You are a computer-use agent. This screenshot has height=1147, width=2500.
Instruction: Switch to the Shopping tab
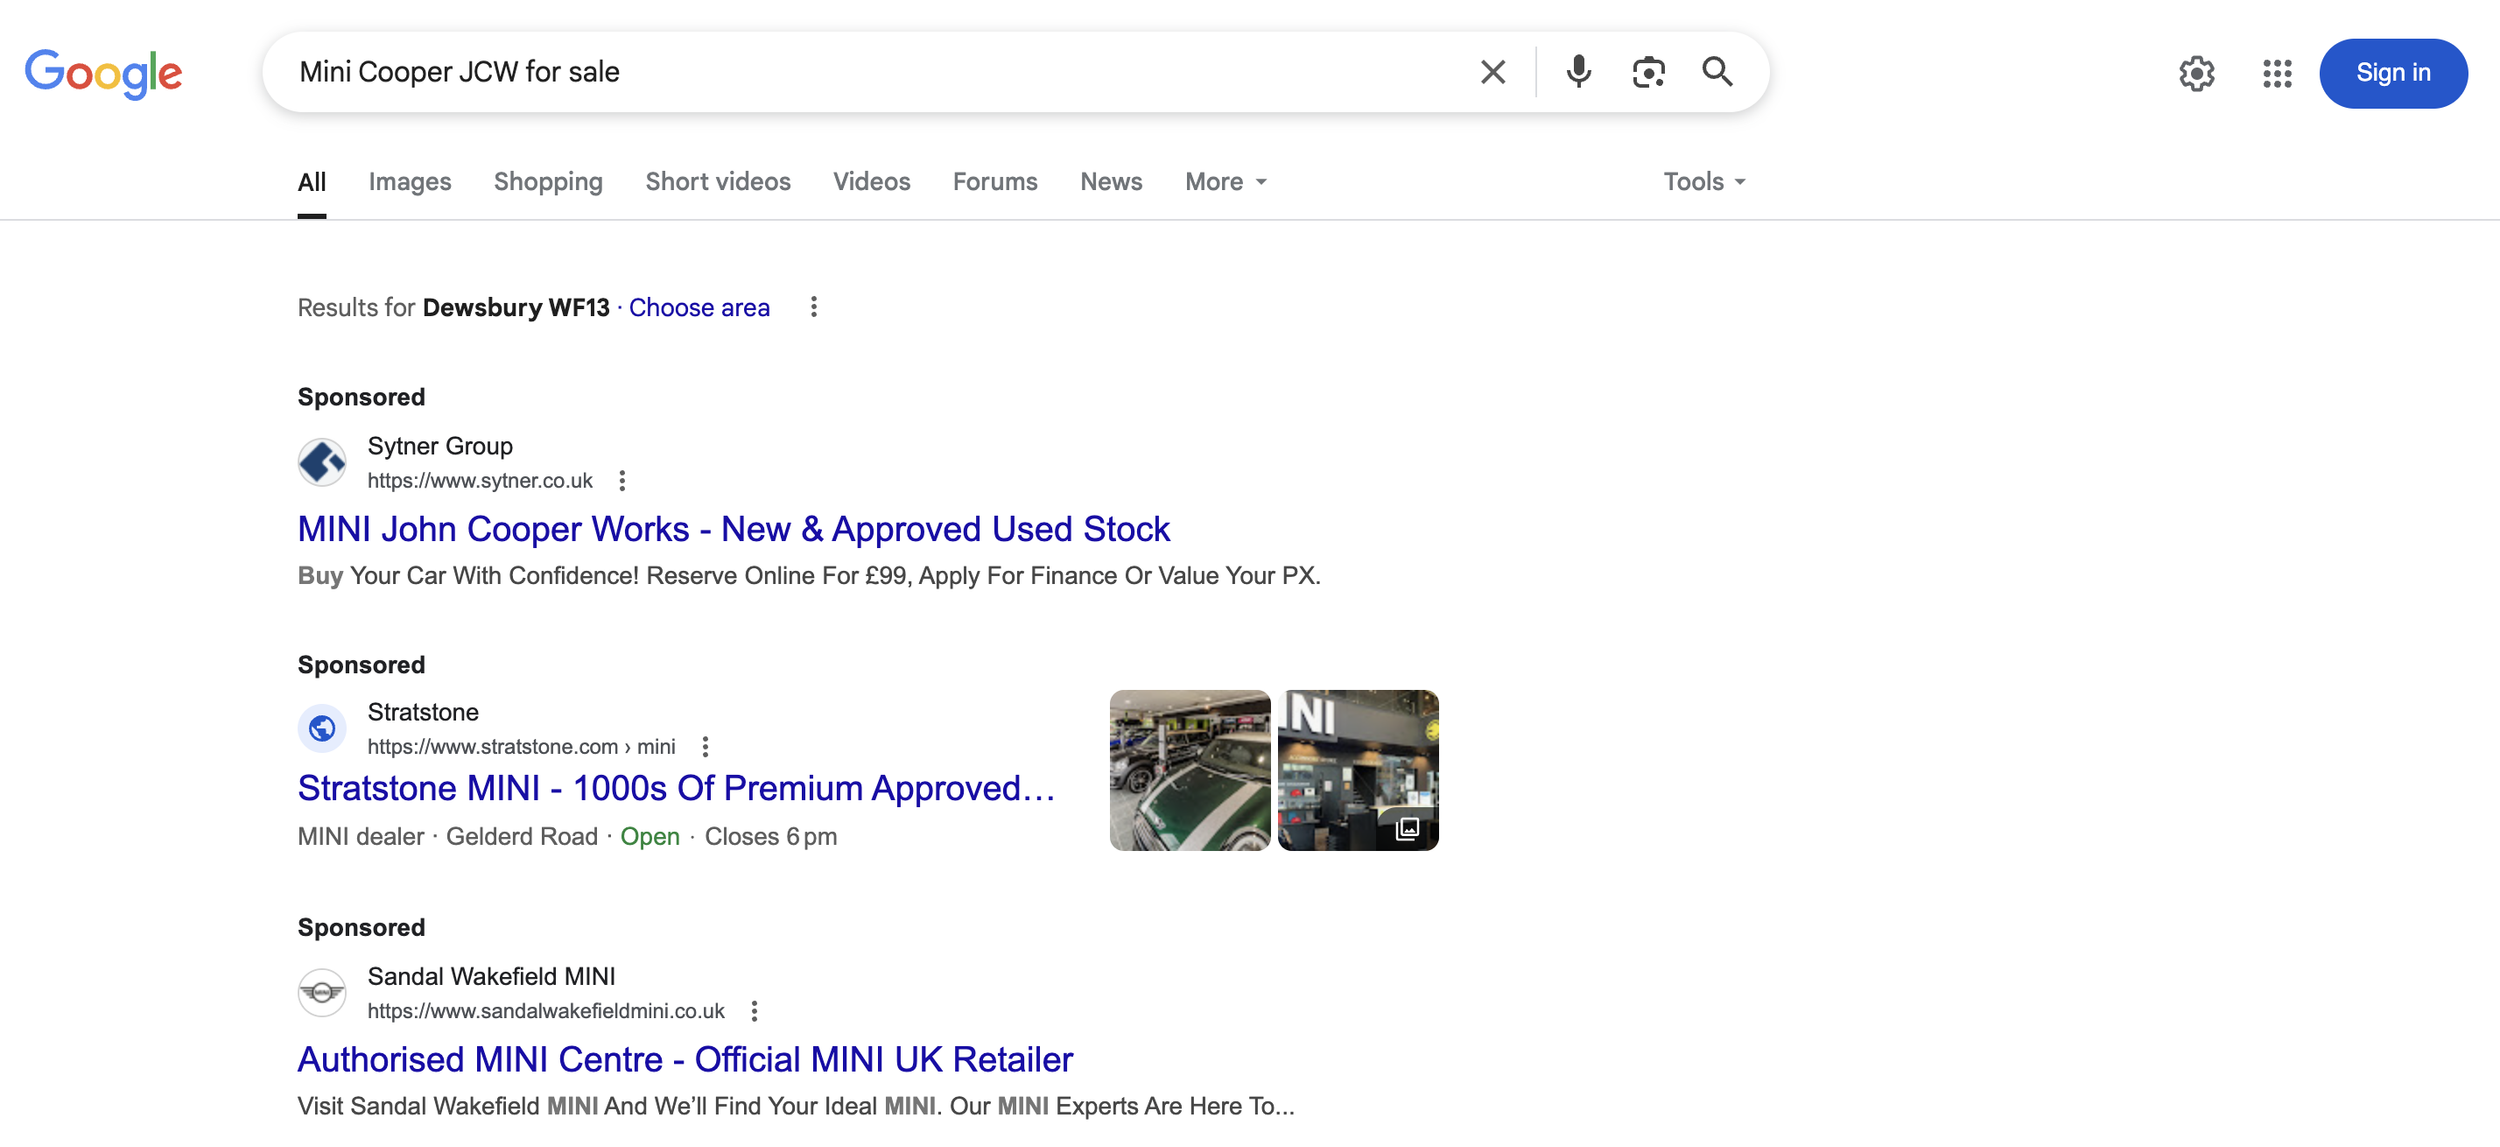coord(548,182)
